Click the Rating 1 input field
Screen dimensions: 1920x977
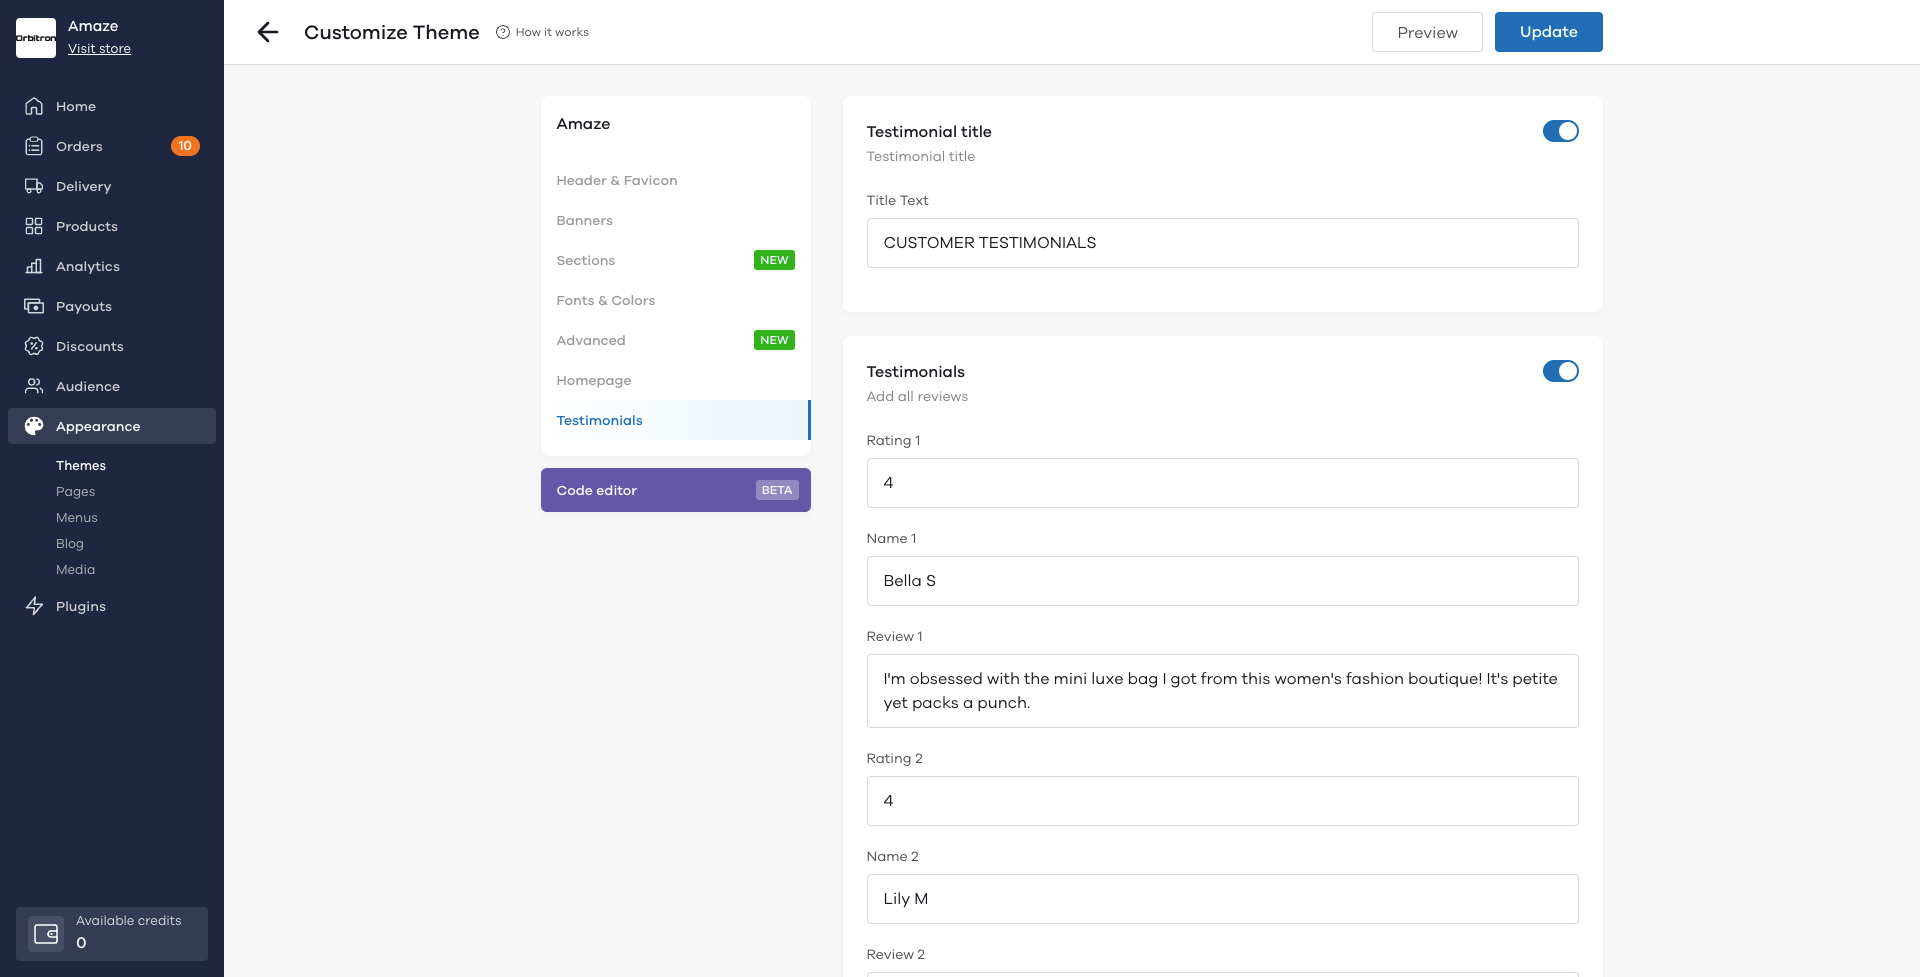[1222, 483]
